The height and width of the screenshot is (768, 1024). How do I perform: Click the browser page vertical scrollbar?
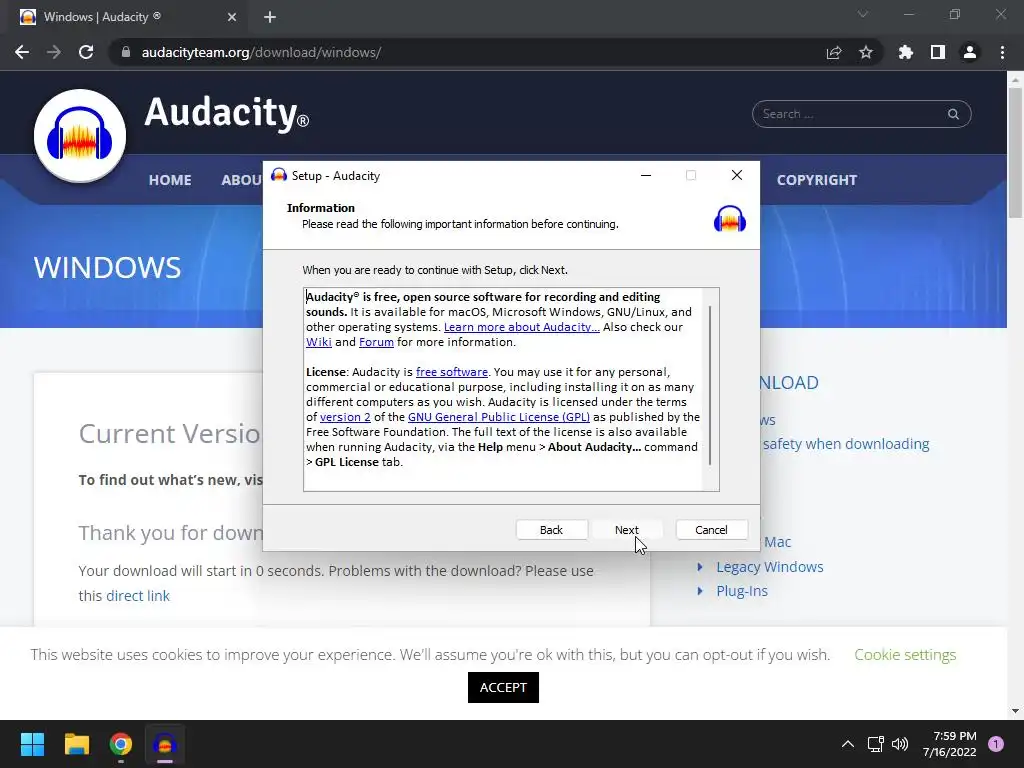(1015, 152)
